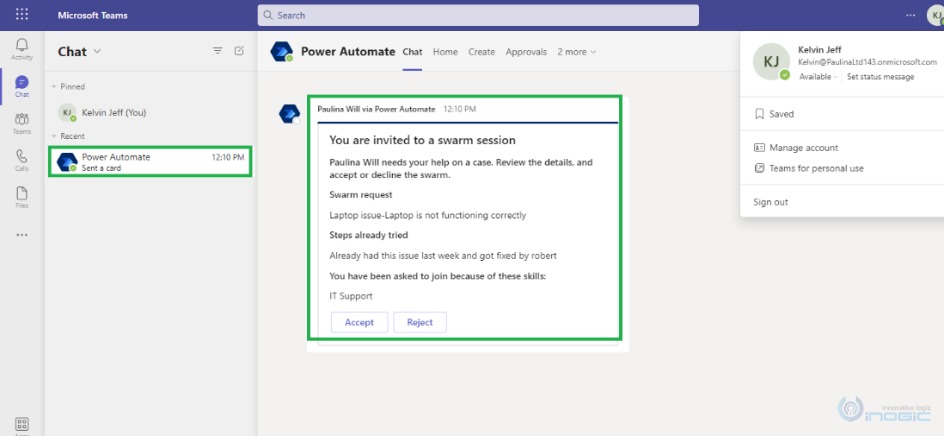Open the Power Automate recent chat
The width and height of the screenshot is (944, 436).
pos(150,161)
